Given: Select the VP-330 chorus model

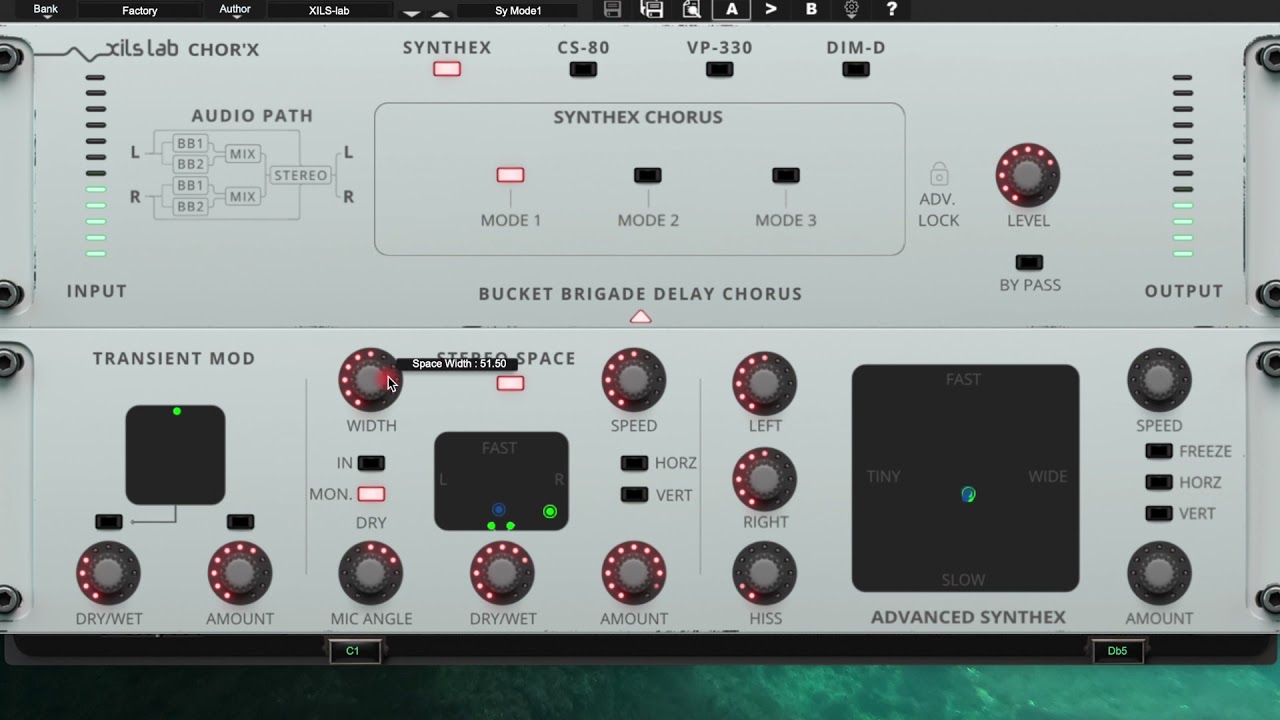Looking at the screenshot, I should (x=719, y=69).
